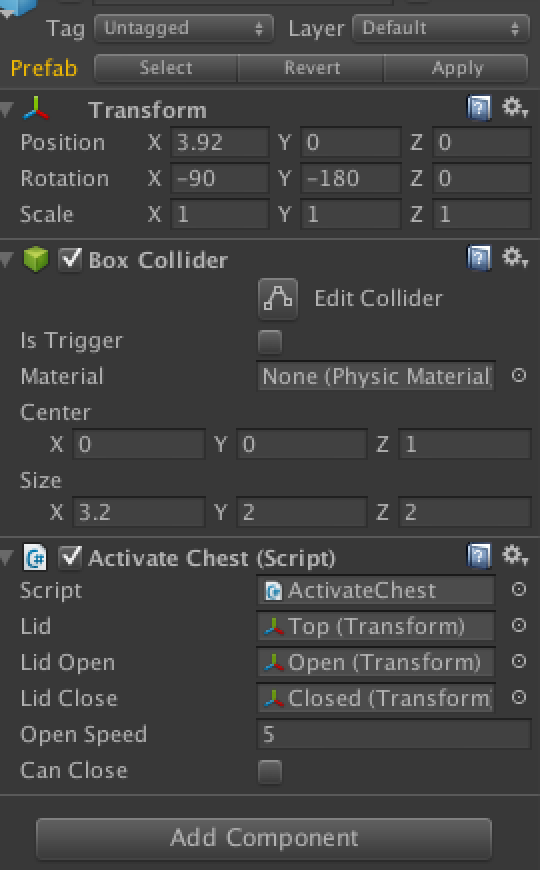Image resolution: width=540 pixels, height=870 pixels.
Task: Open Box Collider gear settings menu
Action: (x=514, y=257)
